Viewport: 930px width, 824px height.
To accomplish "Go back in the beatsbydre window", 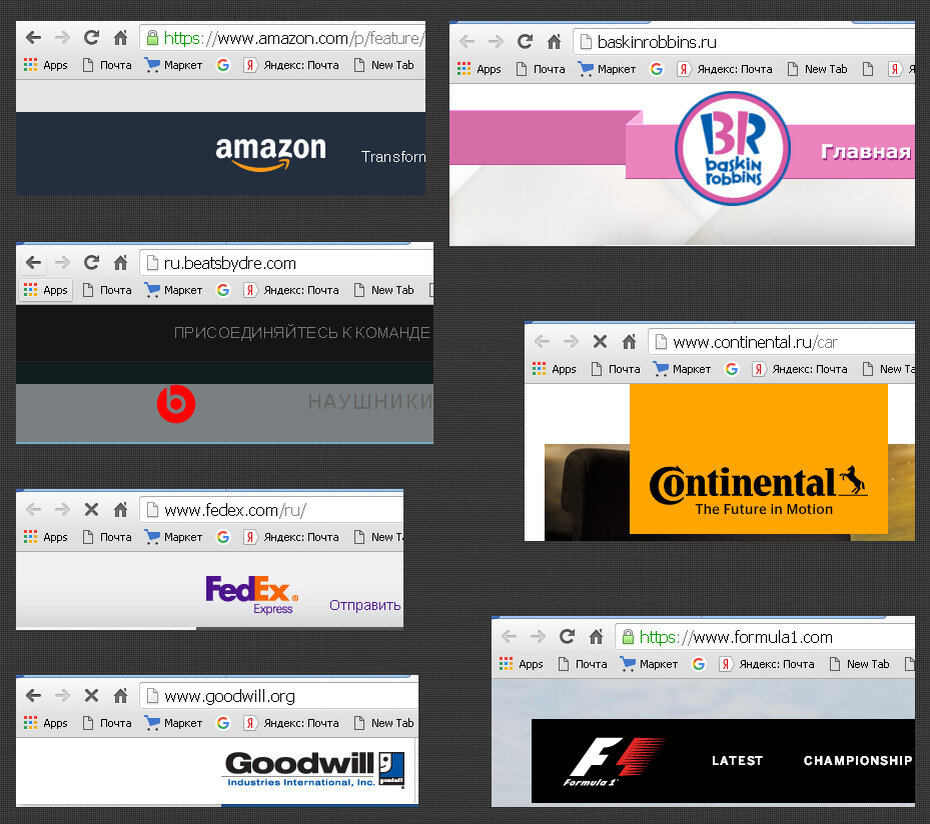I will (x=33, y=263).
